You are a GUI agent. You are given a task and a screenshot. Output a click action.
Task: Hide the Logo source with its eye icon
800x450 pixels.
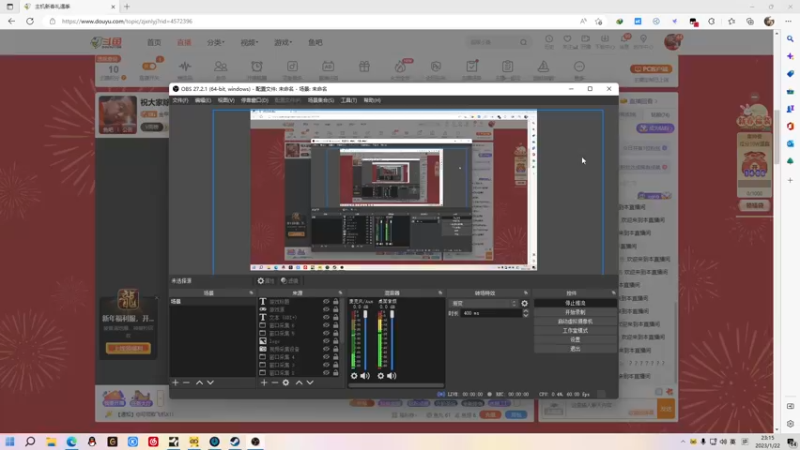click(326, 341)
